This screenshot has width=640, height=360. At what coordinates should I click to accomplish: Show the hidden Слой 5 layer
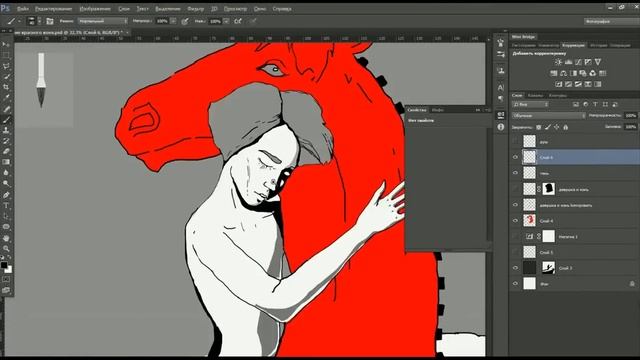click(x=515, y=252)
